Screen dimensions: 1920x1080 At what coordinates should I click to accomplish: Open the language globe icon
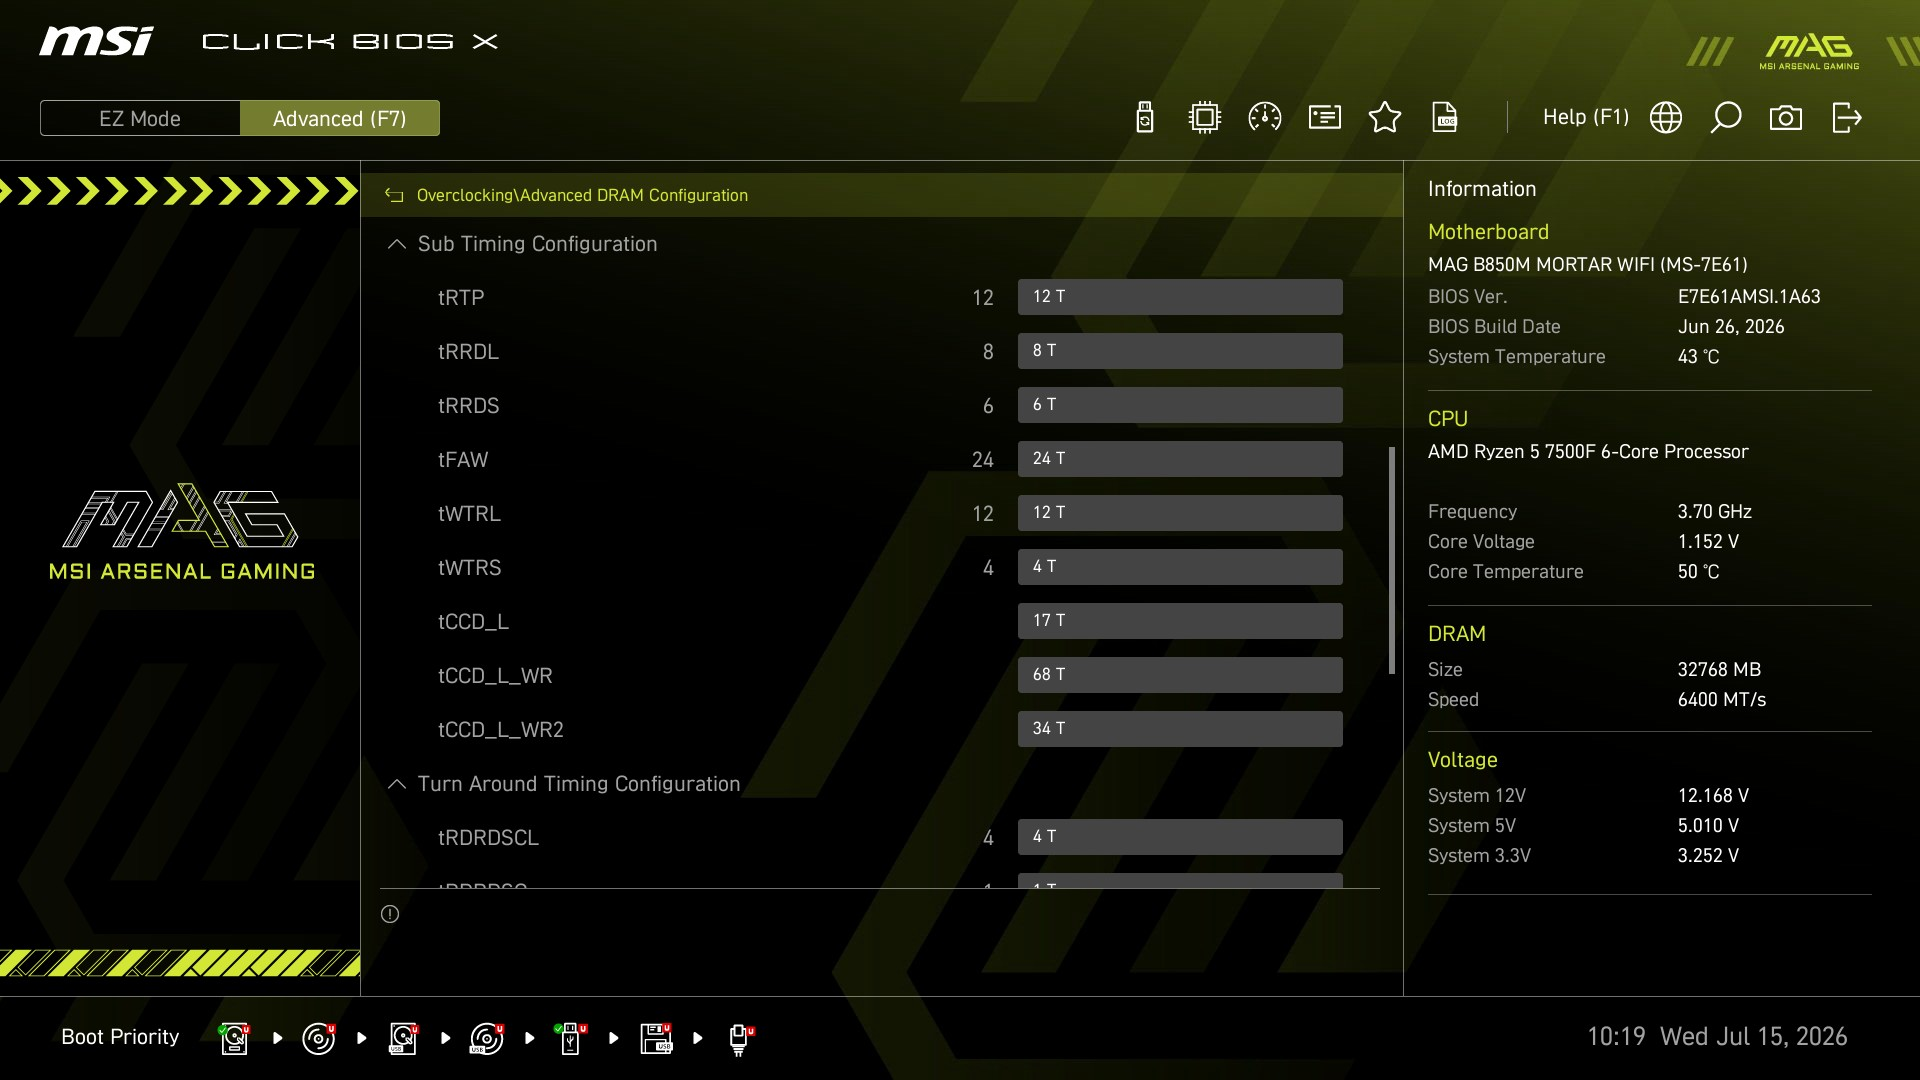(x=1666, y=118)
